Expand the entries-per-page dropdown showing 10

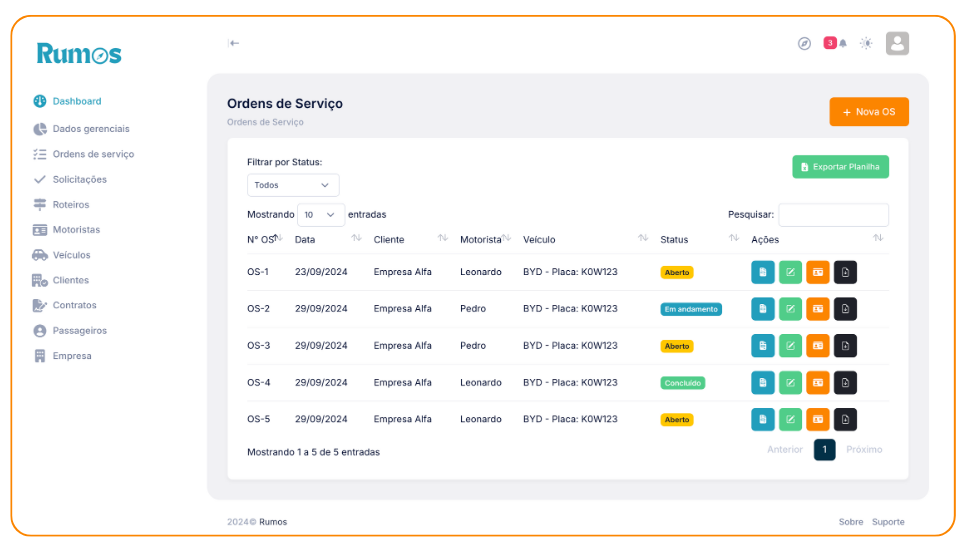[x=321, y=215]
